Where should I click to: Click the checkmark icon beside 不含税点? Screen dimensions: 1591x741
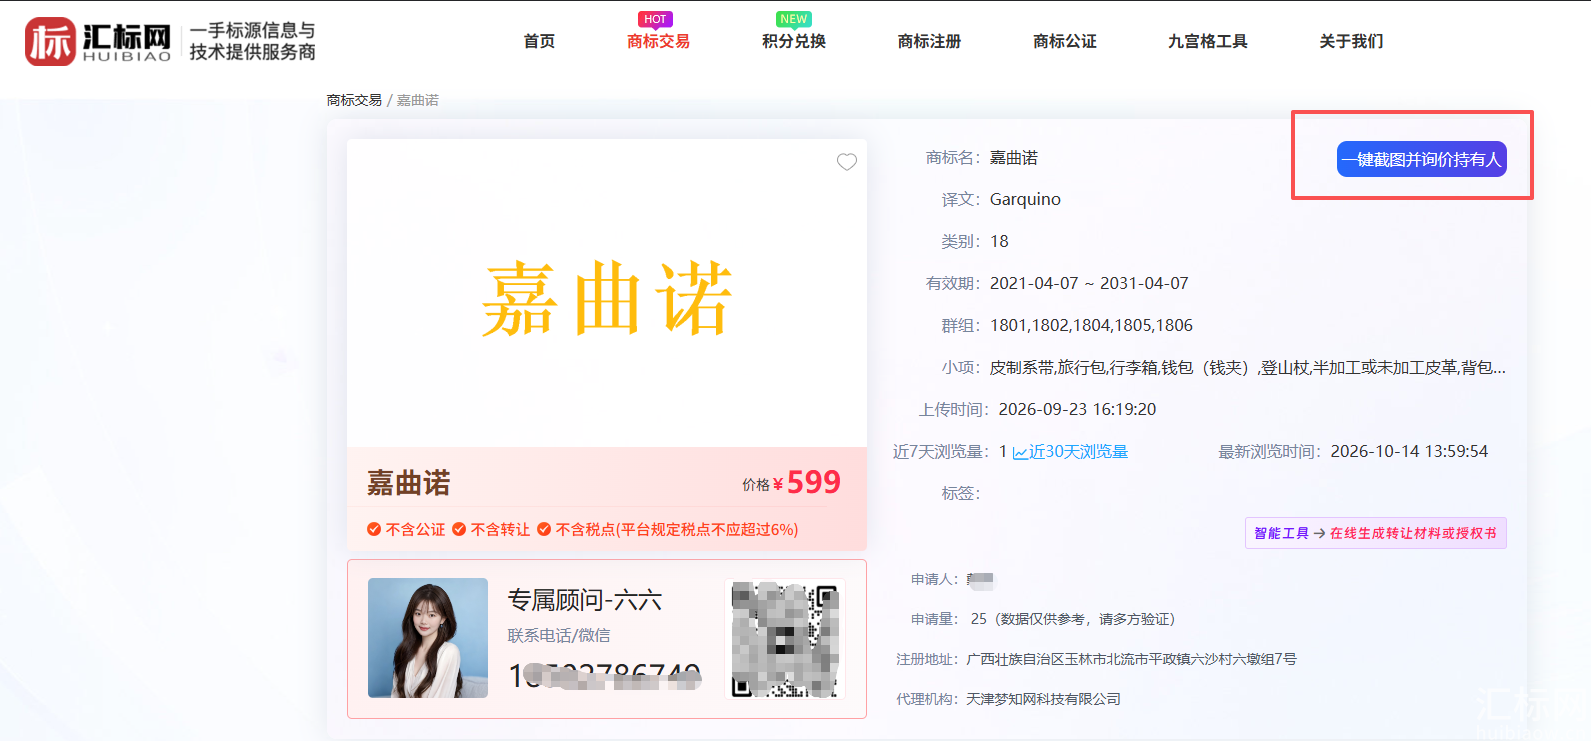[x=544, y=529]
